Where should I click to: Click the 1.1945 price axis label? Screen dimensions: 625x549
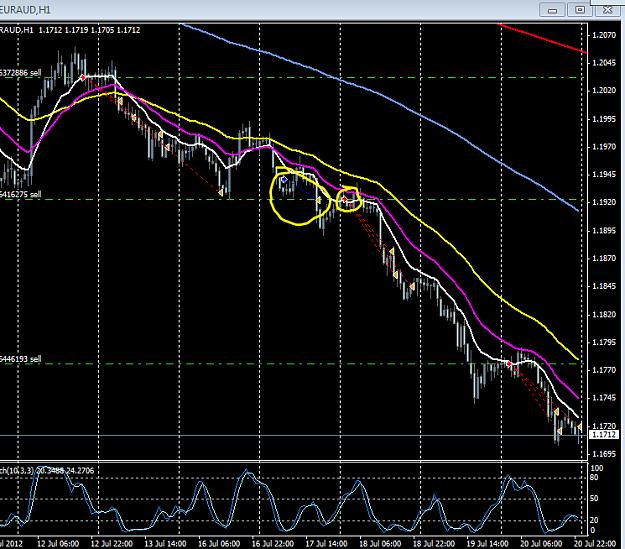tap(604, 174)
